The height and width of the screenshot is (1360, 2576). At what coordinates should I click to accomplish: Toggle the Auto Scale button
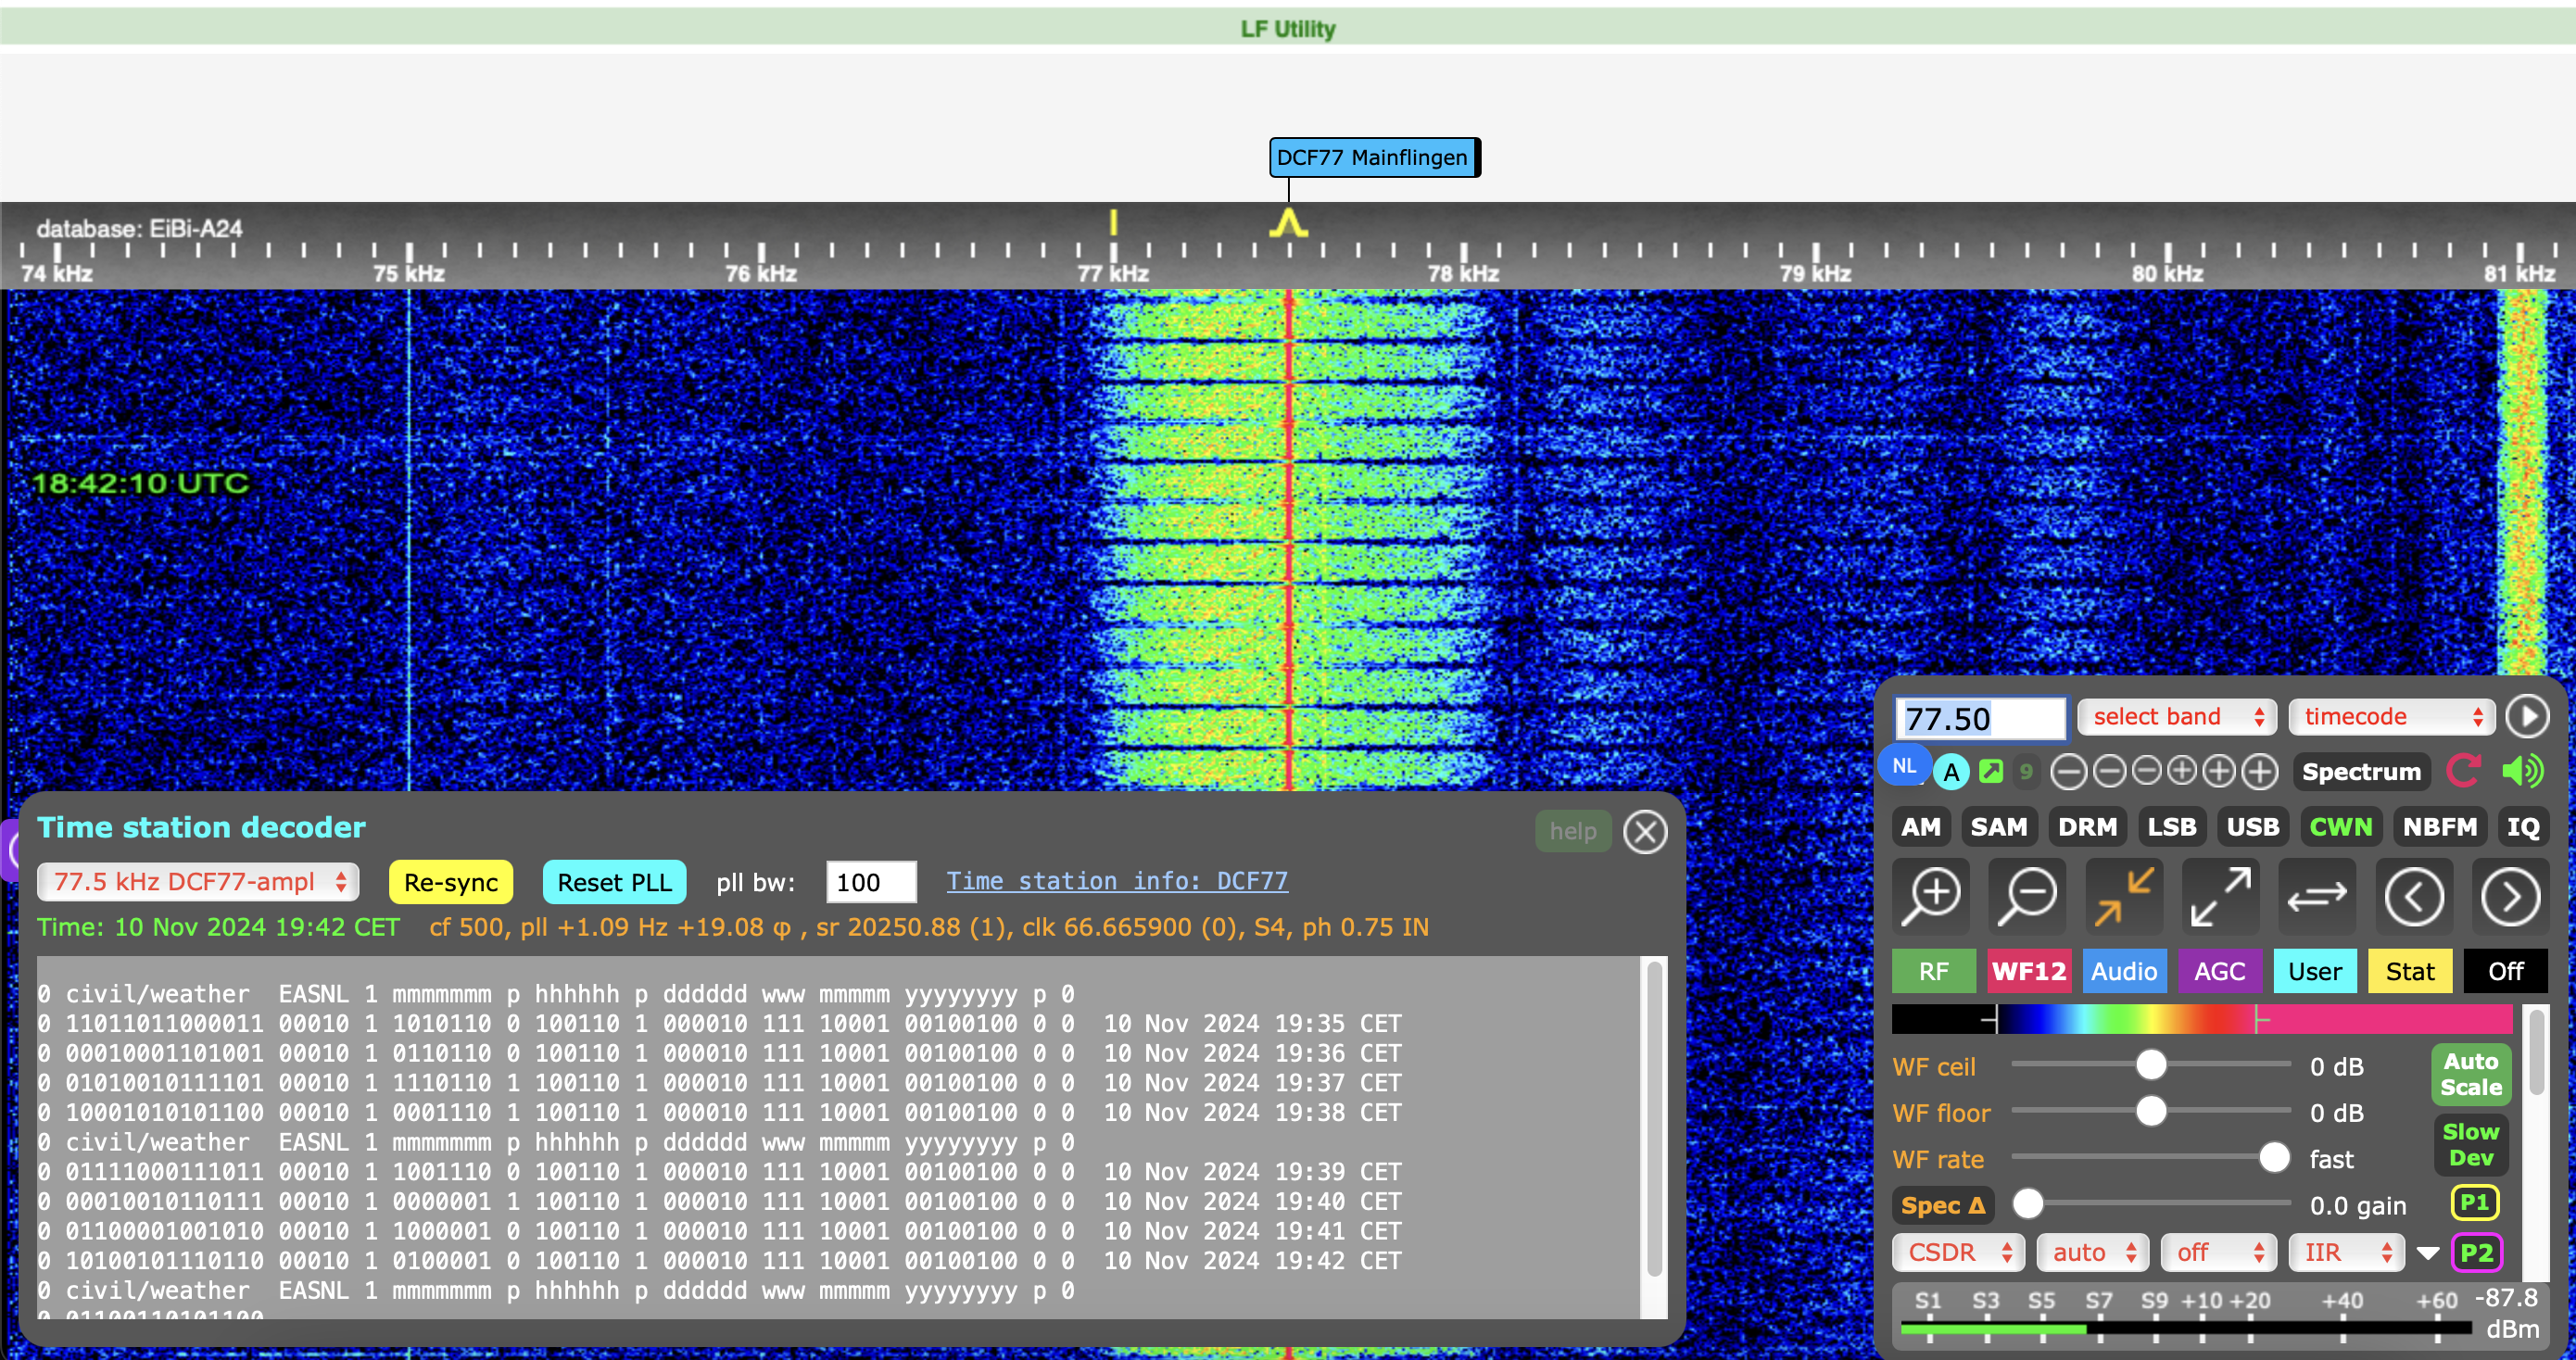click(2470, 1074)
